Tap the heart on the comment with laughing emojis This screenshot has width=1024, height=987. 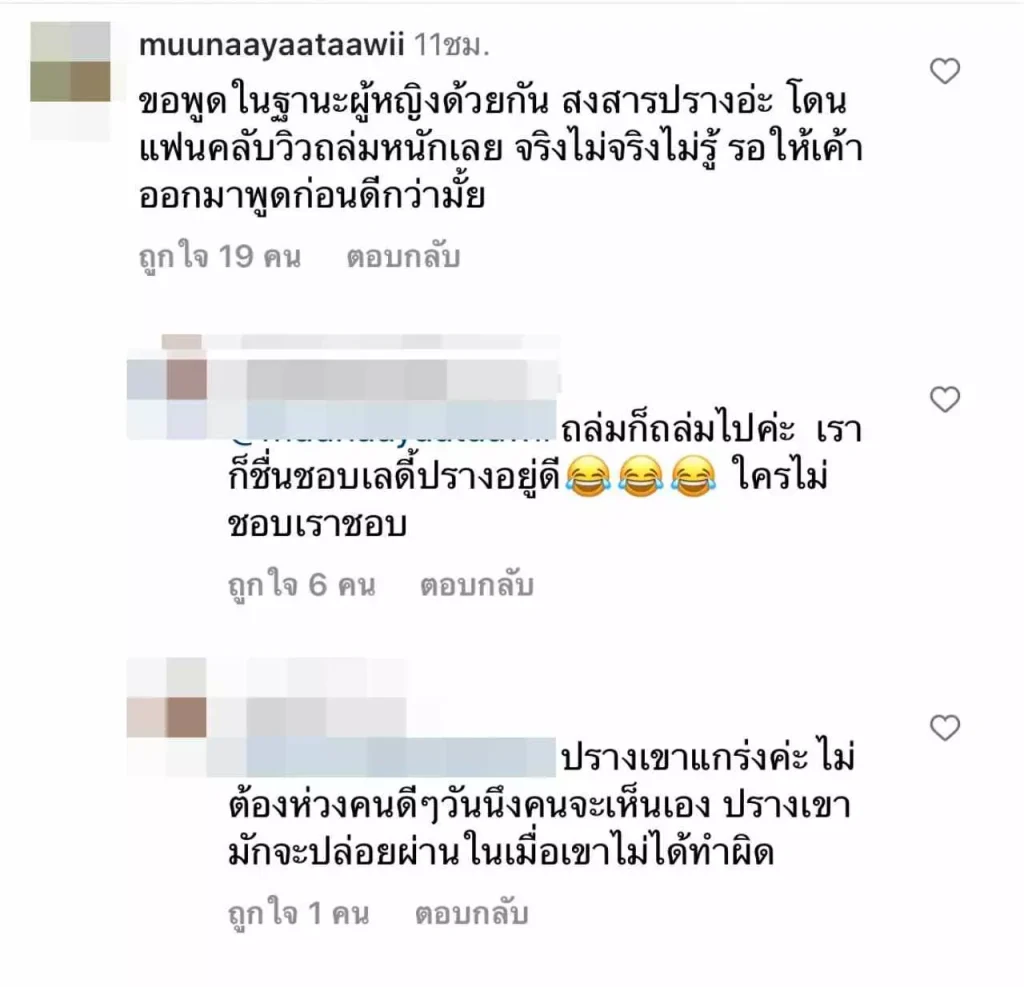tap(944, 400)
